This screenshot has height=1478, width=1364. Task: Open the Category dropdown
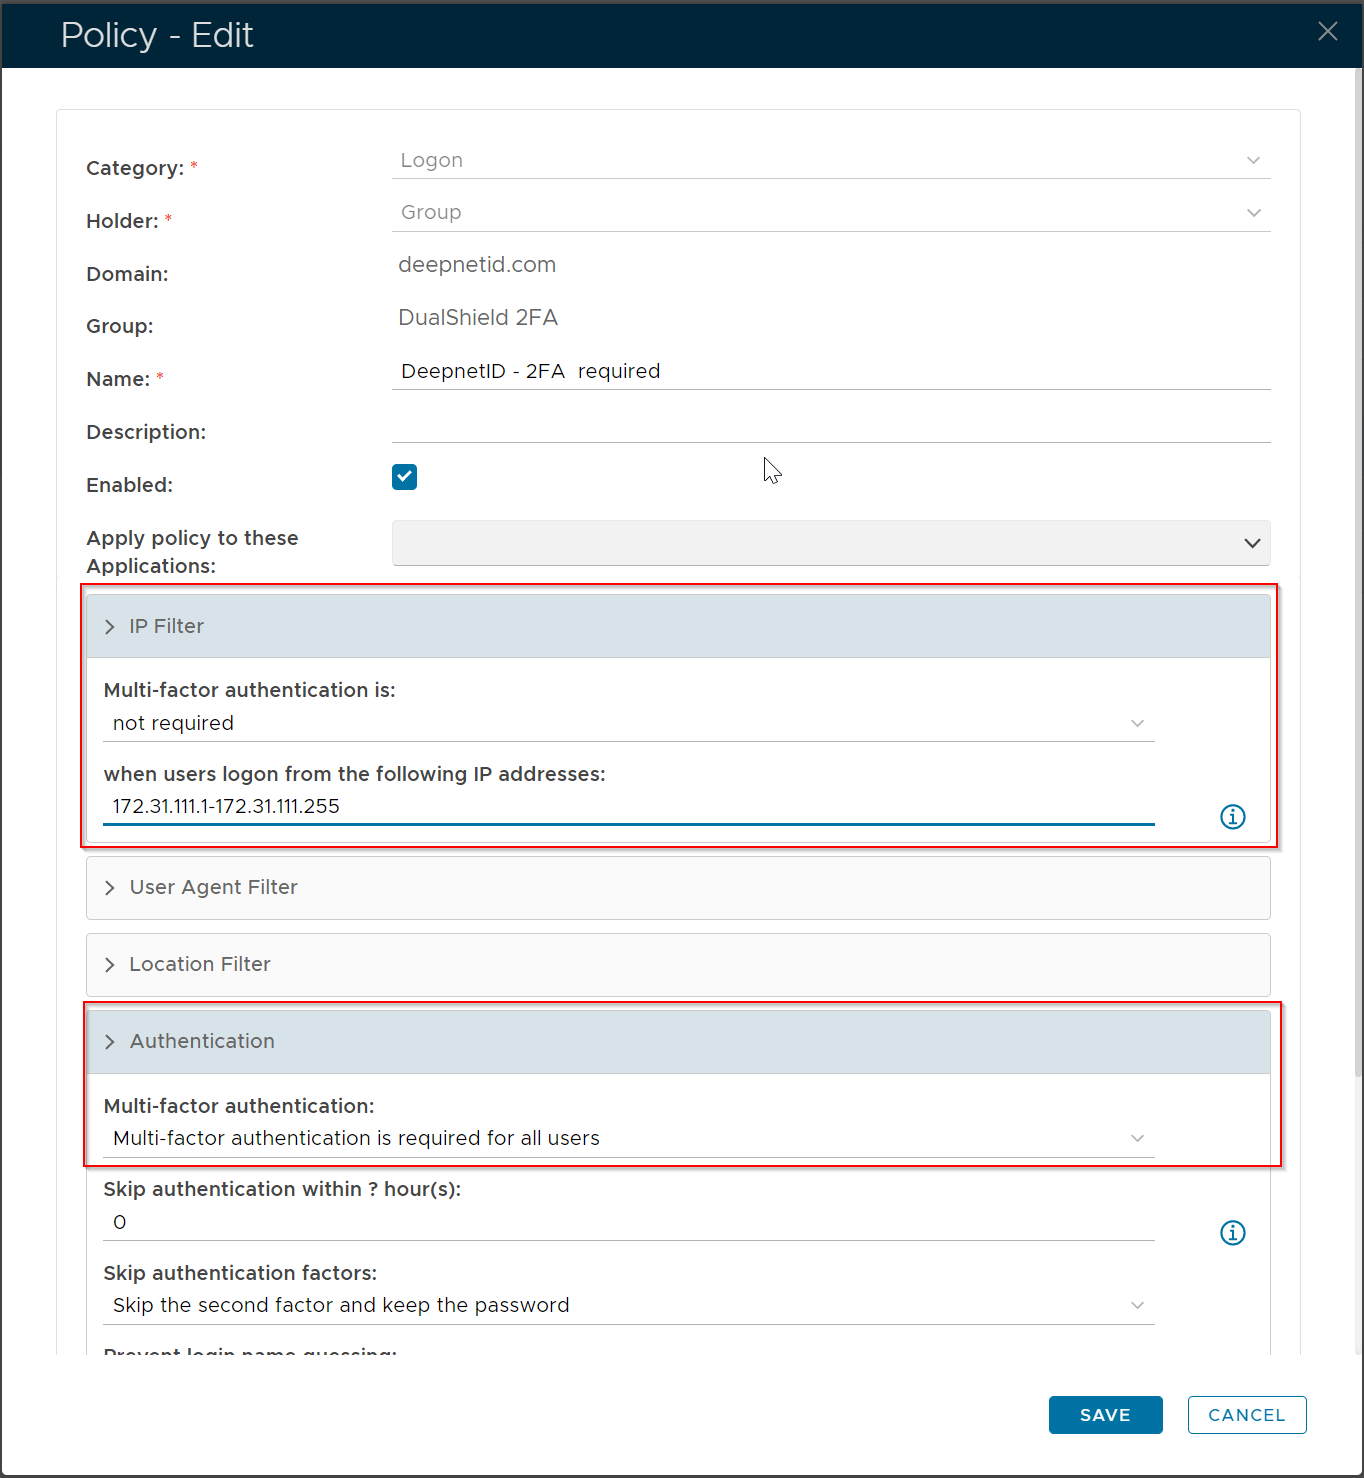click(x=830, y=161)
